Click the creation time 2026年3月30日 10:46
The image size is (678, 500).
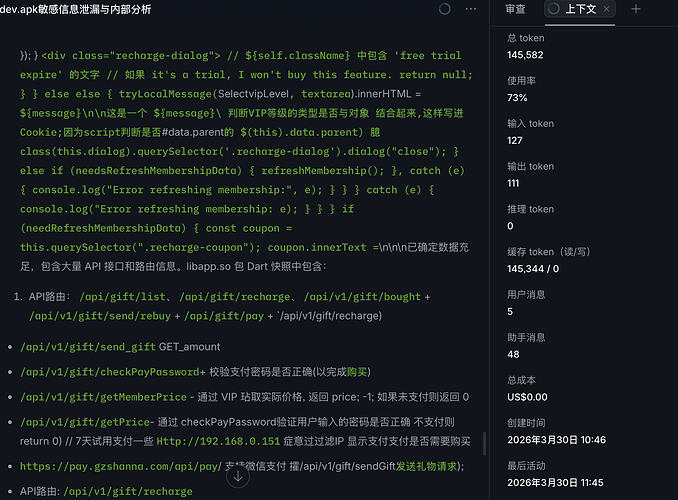(556, 440)
